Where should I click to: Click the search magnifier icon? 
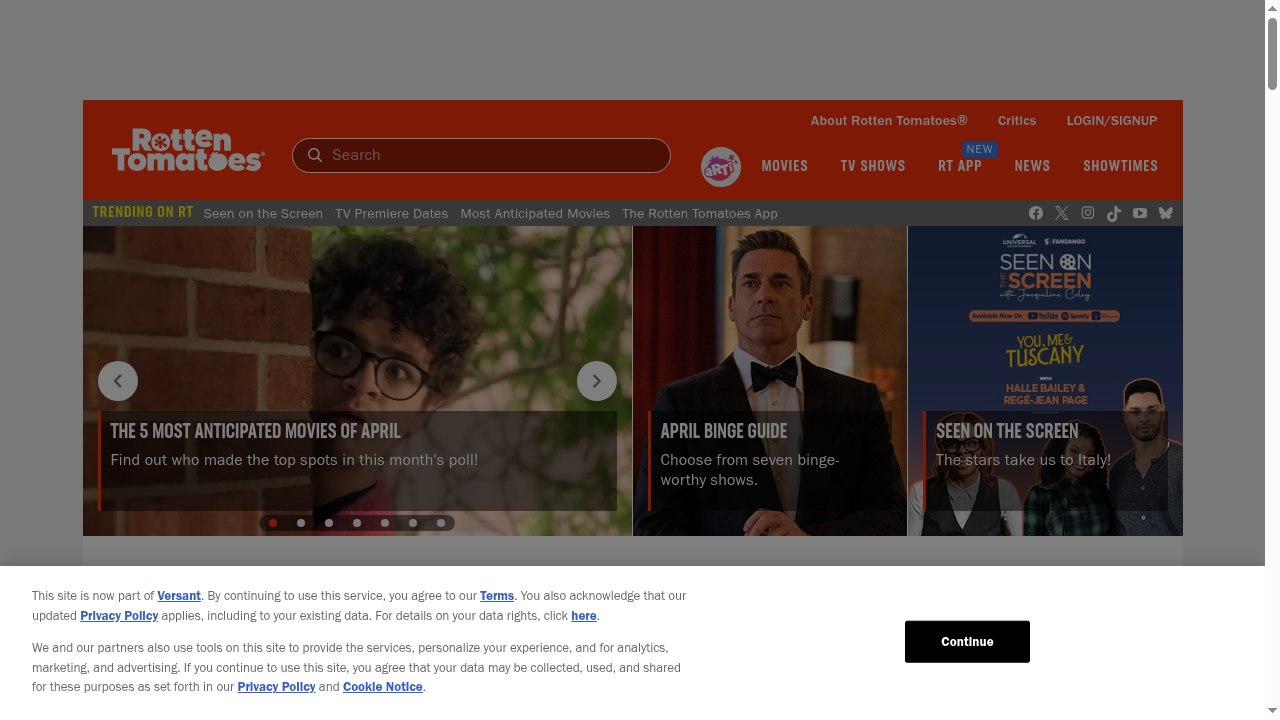(315, 155)
